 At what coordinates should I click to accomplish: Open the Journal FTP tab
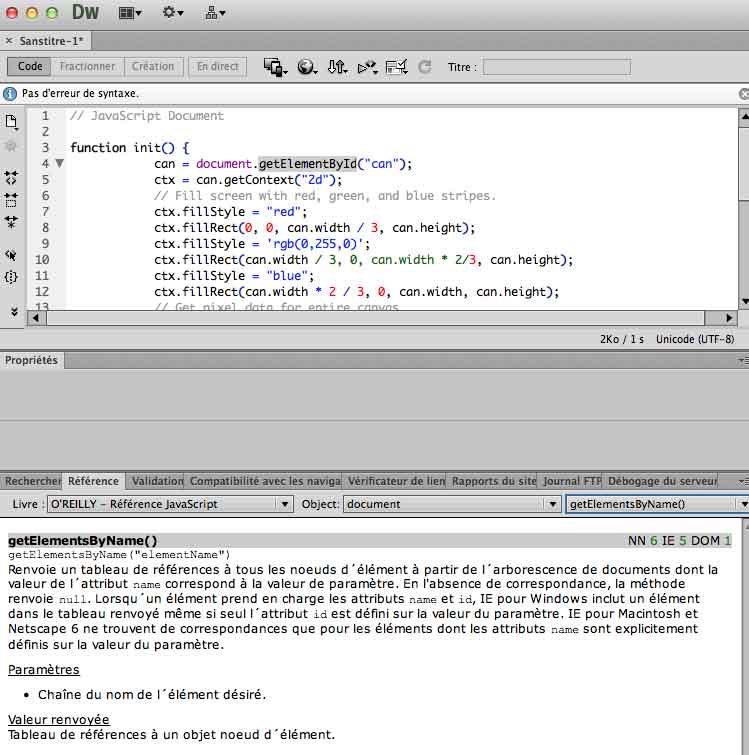(572, 481)
